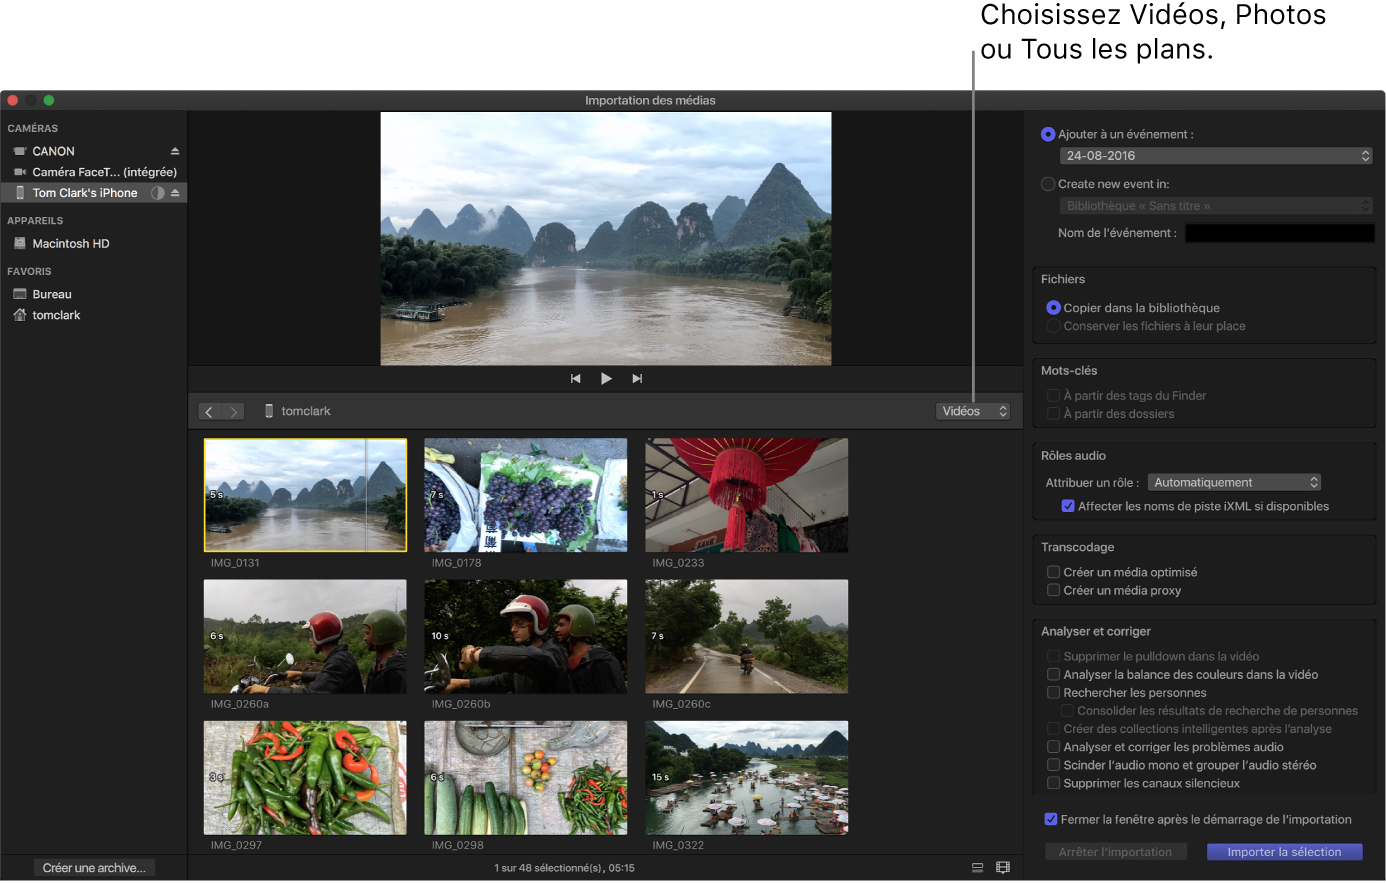The width and height of the screenshot is (1386, 883).
Task: Select Bureau in the Favoris list
Action: pyautogui.click(x=52, y=295)
